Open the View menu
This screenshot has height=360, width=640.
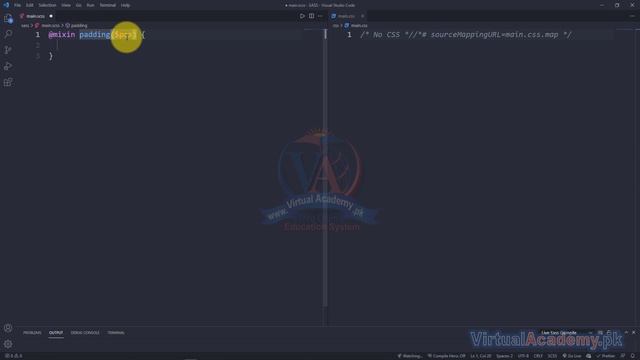[66, 5]
